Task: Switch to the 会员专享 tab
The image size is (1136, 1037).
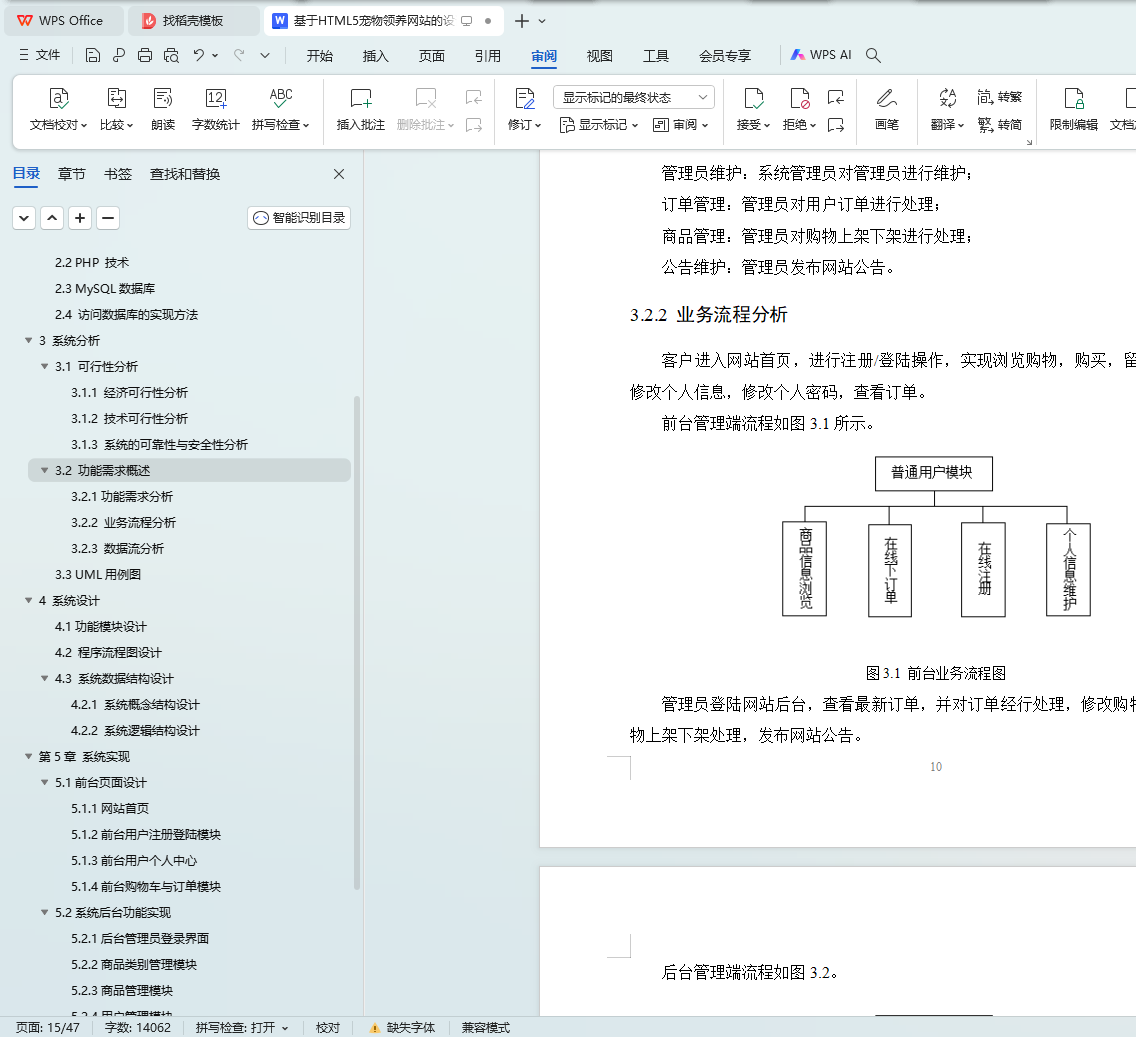Action: (724, 56)
